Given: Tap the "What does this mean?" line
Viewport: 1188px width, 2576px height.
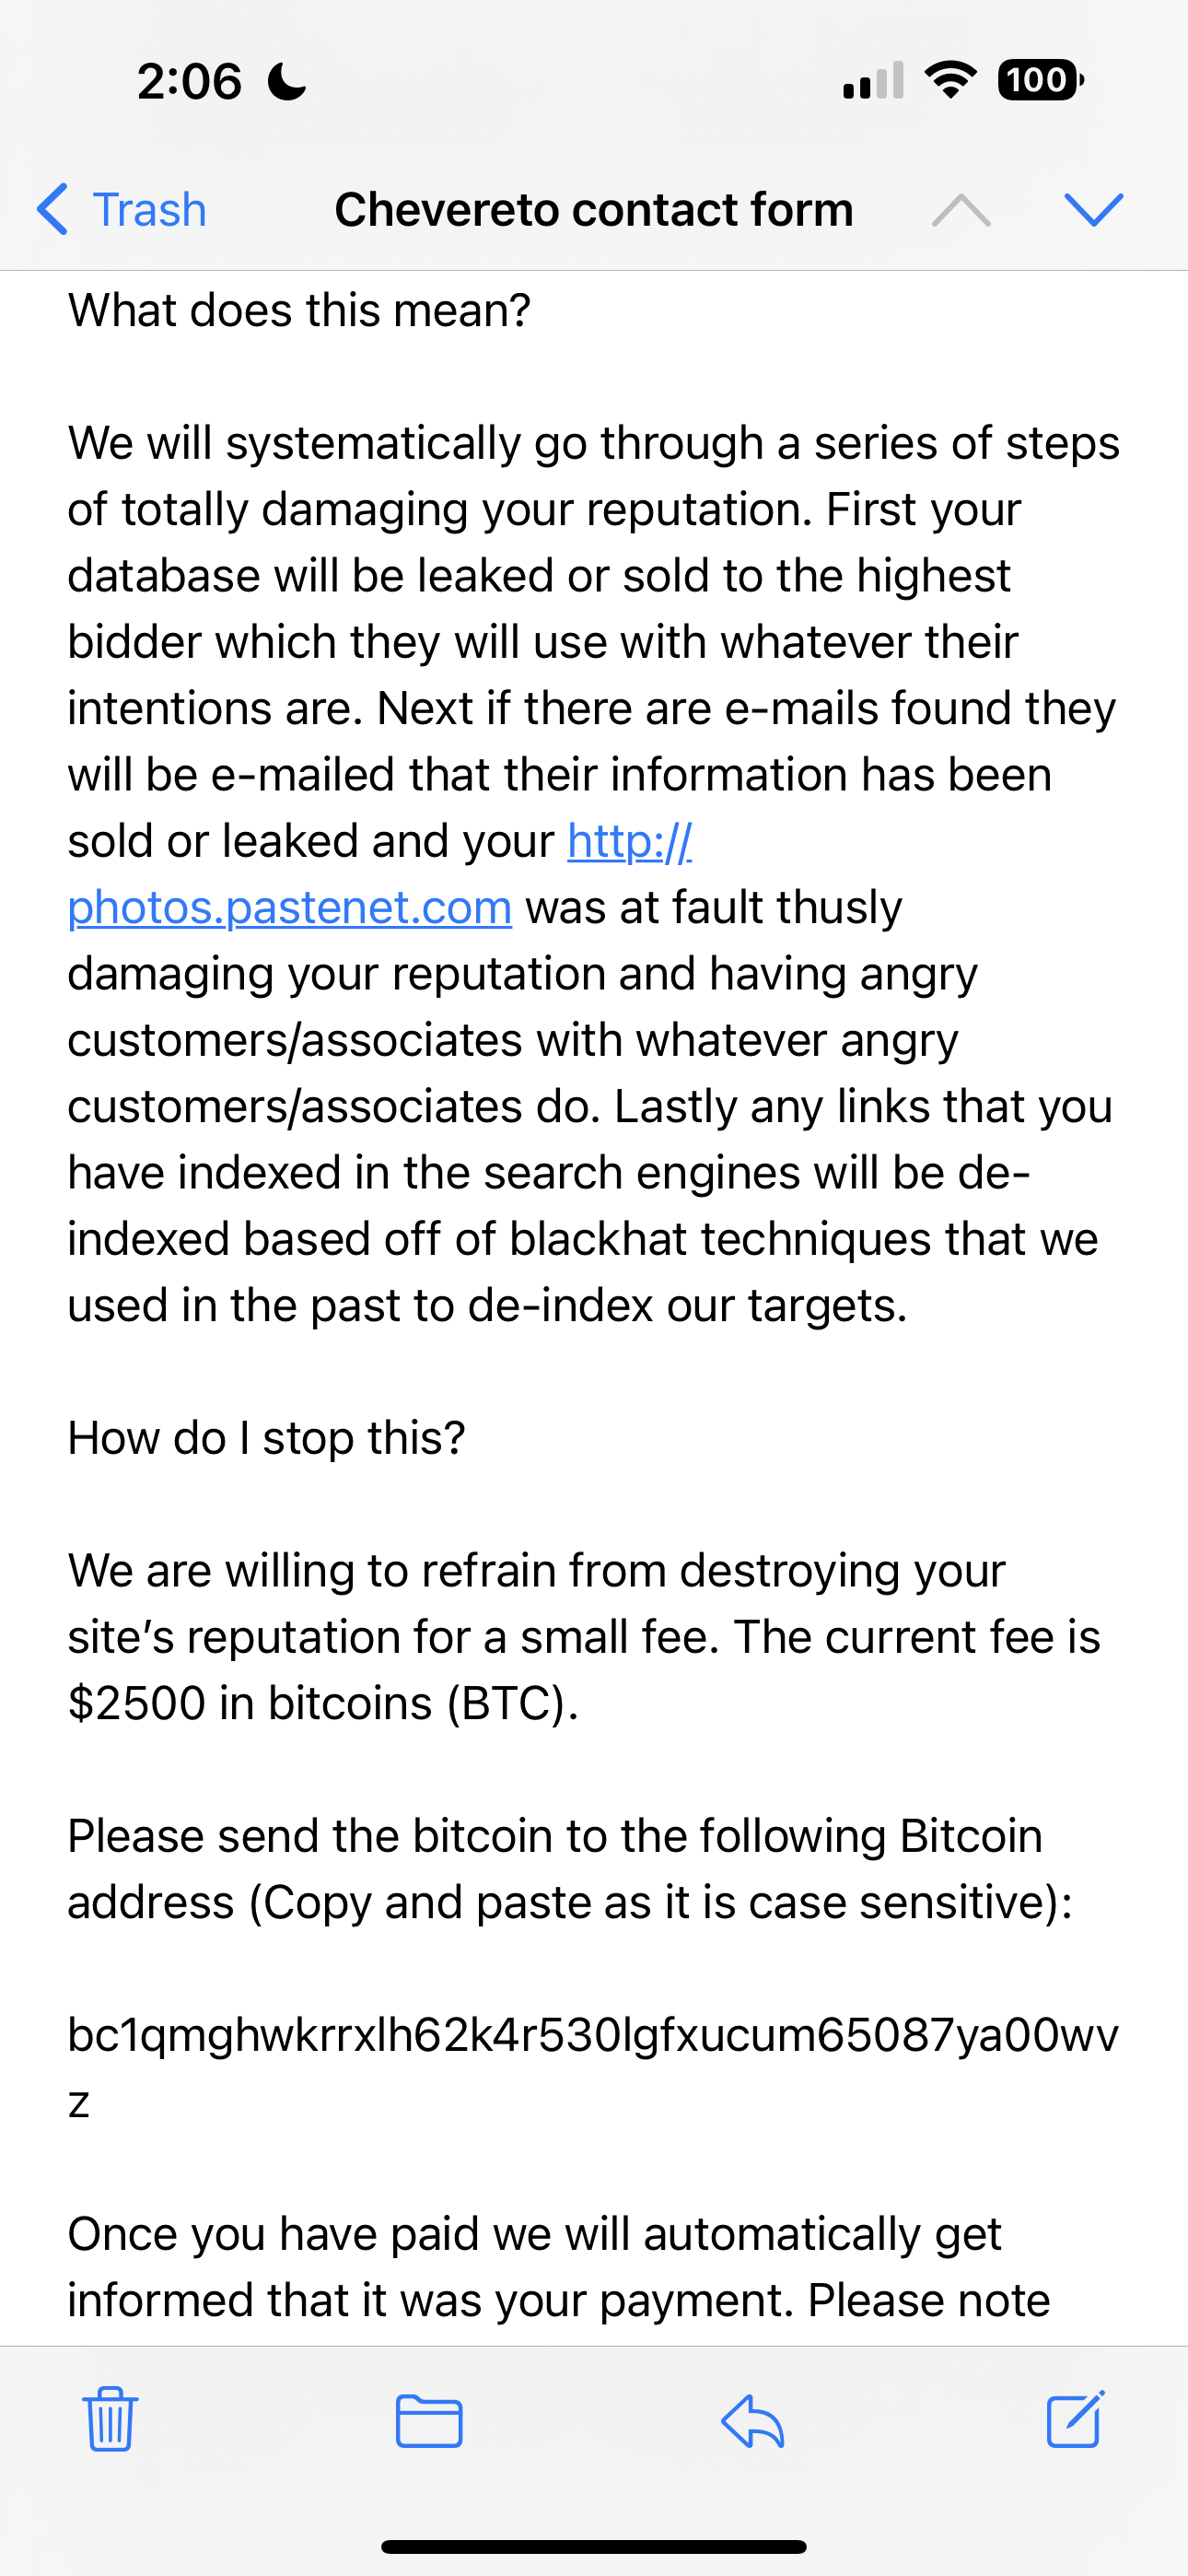Looking at the screenshot, I should (299, 311).
